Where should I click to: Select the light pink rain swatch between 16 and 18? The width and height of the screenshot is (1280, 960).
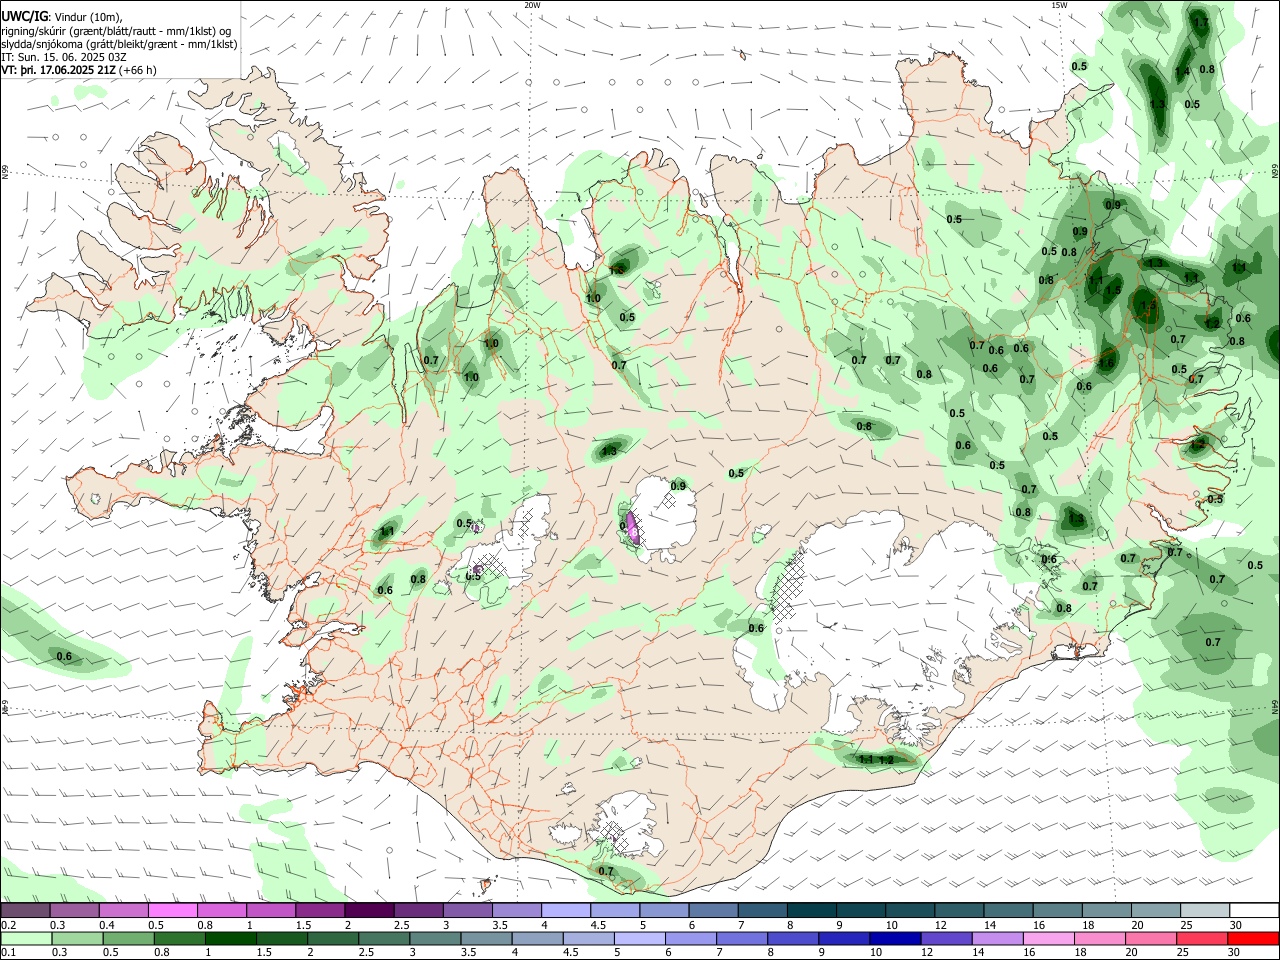pyautogui.click(x=1050, y=938)
